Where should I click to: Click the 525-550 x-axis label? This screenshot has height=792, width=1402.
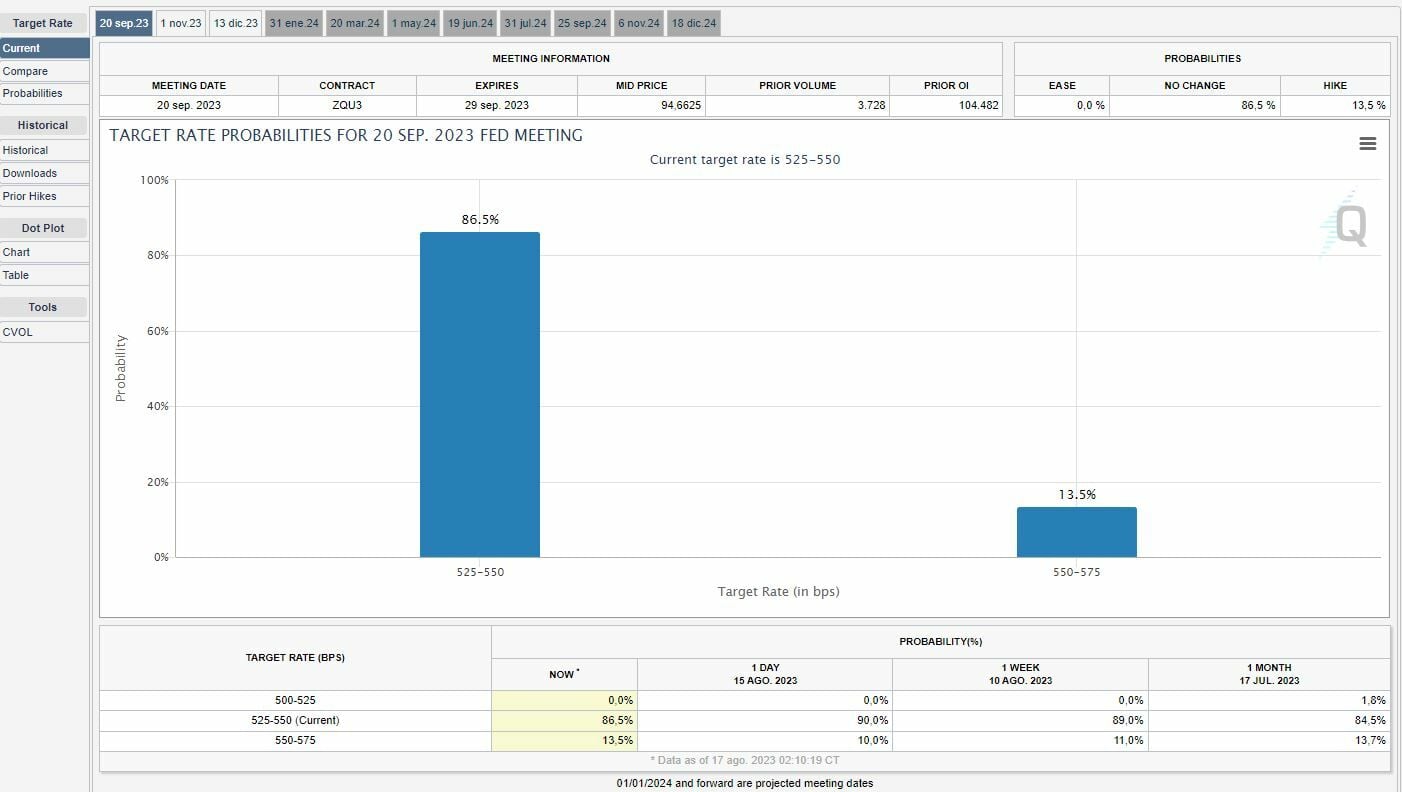(x=480, y=572)
